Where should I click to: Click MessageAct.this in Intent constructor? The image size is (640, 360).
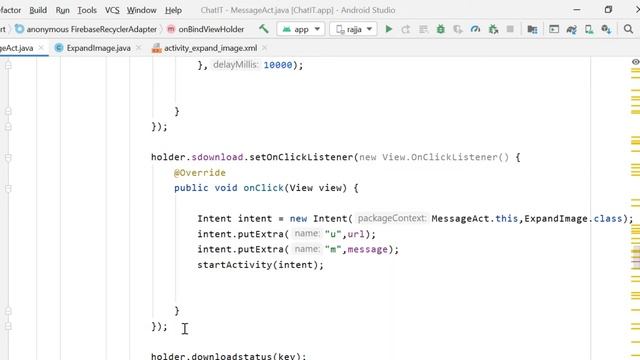click(474, 219)
